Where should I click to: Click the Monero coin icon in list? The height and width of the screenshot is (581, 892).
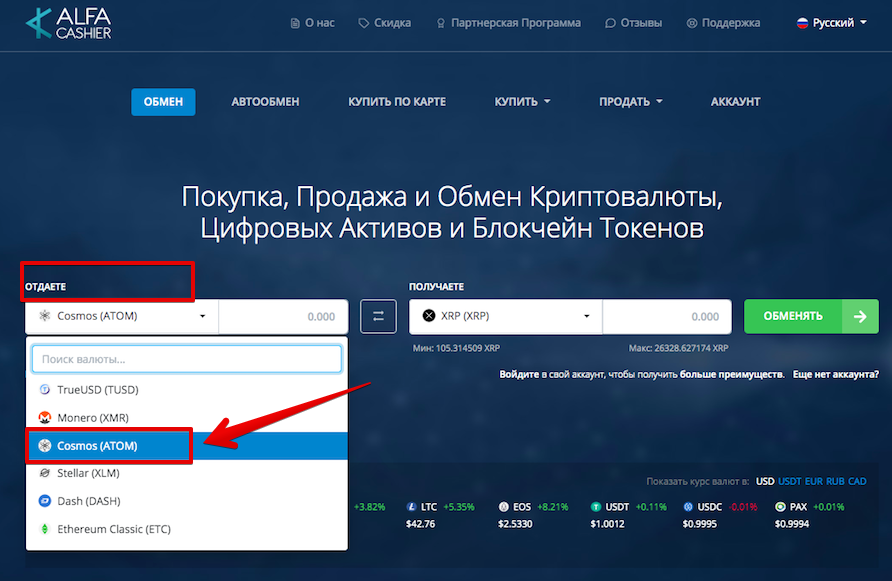click(x=44, y=418)
